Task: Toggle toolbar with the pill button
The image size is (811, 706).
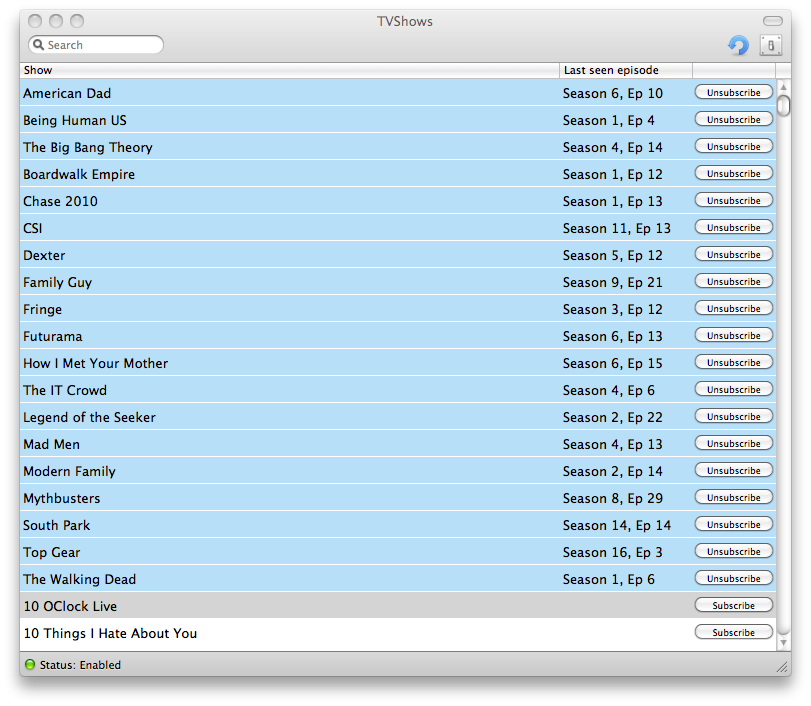Action: pos(773,21)
